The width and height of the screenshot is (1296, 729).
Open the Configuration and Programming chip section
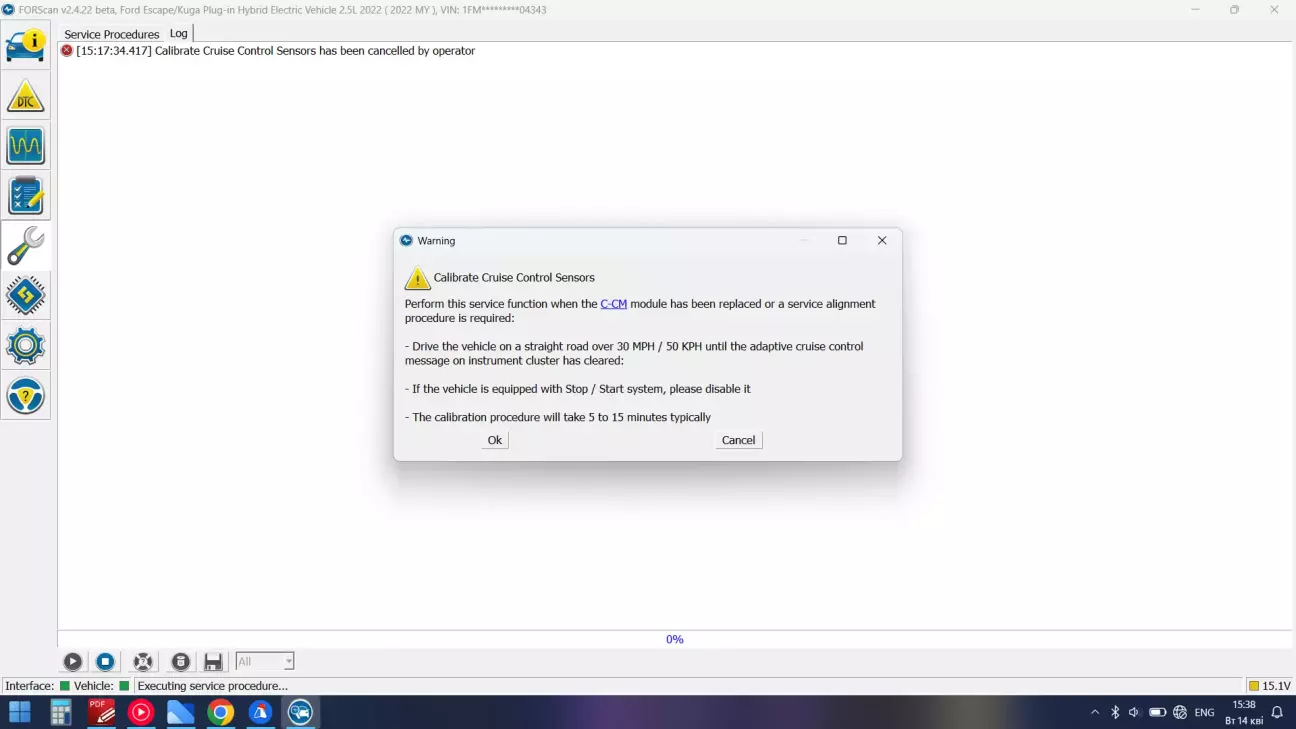[x=25, y=296]
